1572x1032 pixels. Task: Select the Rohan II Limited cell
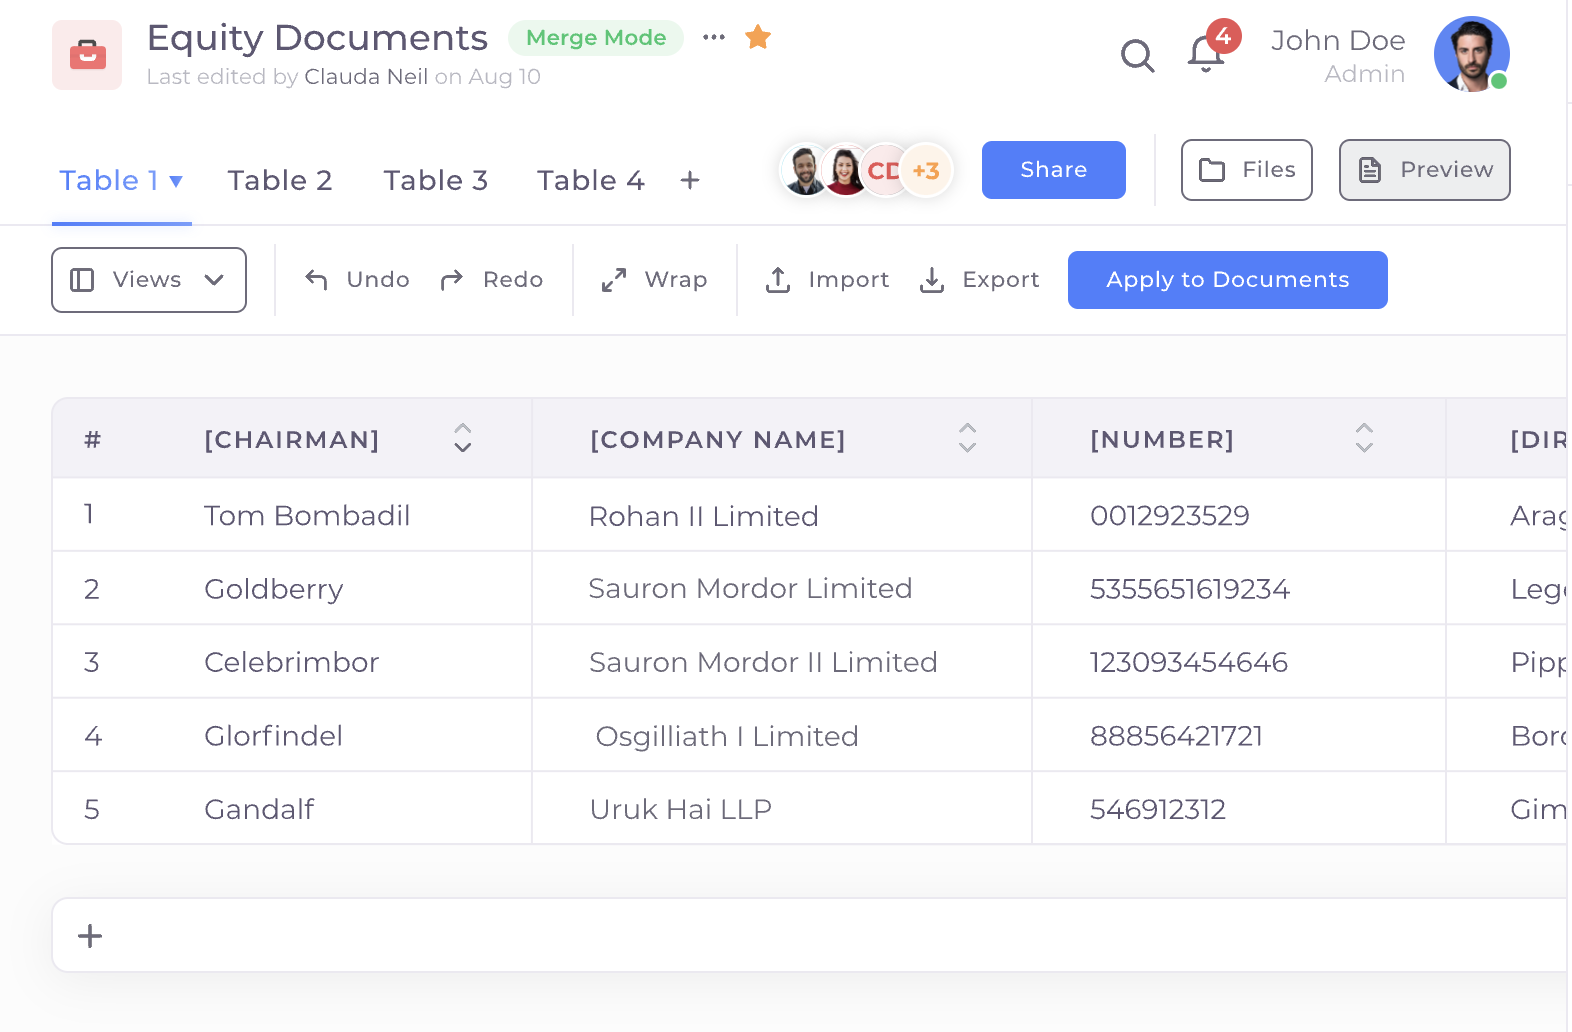704,516
